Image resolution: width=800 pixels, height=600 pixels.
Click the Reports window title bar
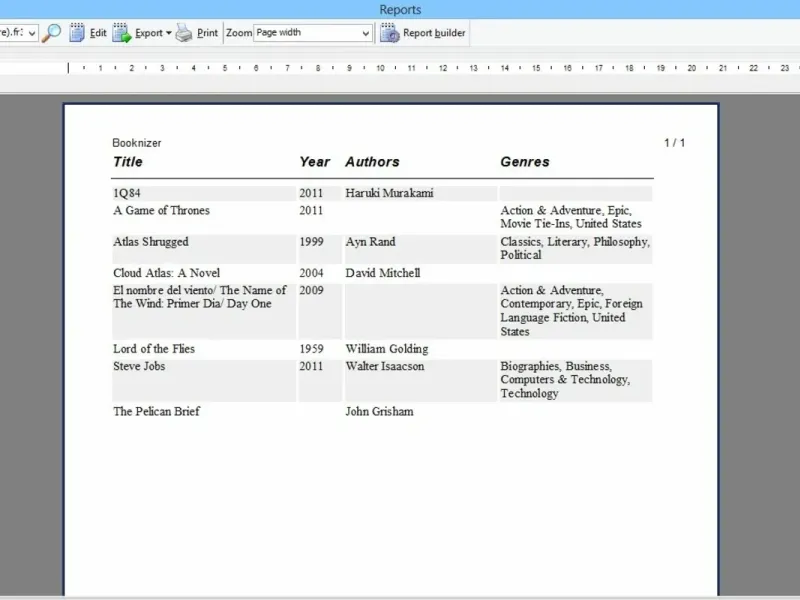point(400,9)
